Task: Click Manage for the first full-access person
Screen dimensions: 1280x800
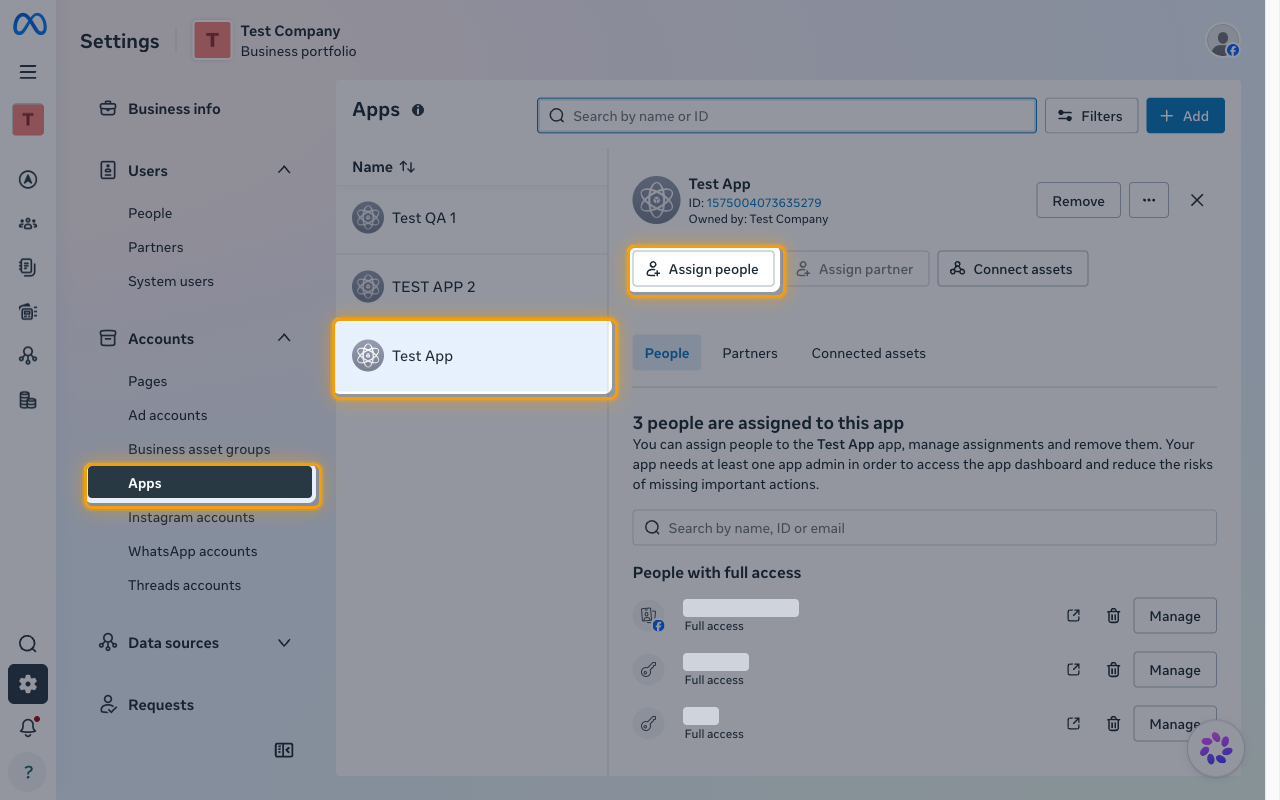Action: 1175,616
